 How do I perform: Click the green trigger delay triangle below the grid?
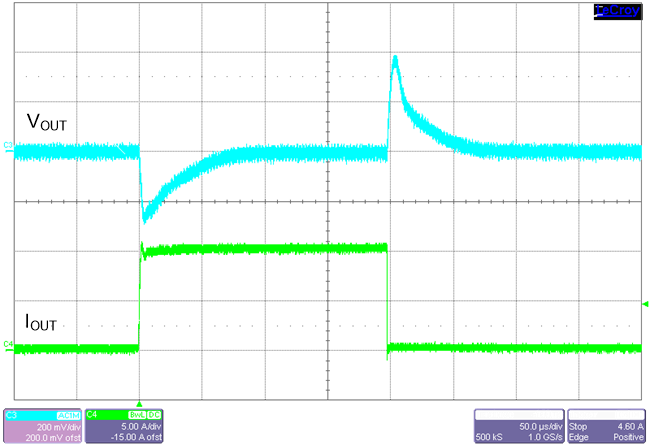point(139,404)
